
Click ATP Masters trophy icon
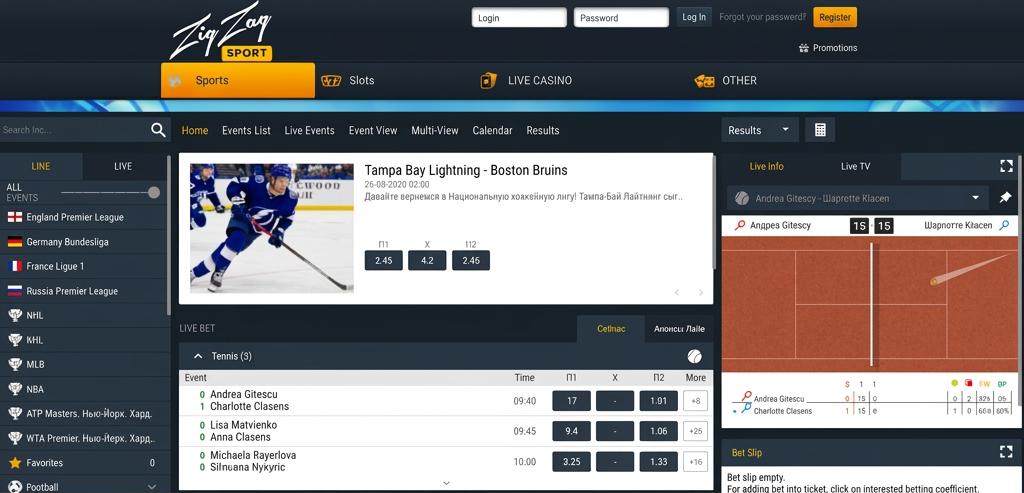pos(14,413)
